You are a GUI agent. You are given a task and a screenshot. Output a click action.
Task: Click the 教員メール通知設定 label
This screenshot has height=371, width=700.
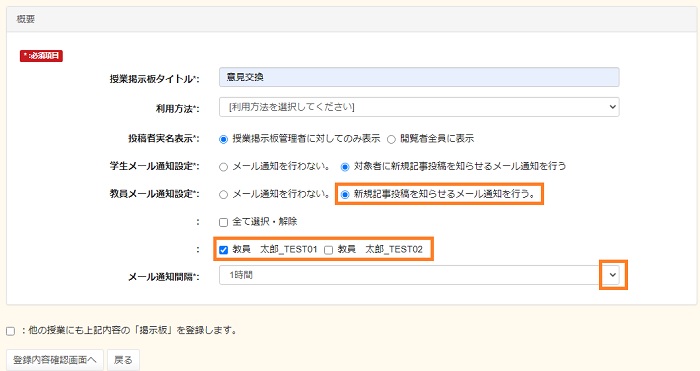tap(154, 194)
